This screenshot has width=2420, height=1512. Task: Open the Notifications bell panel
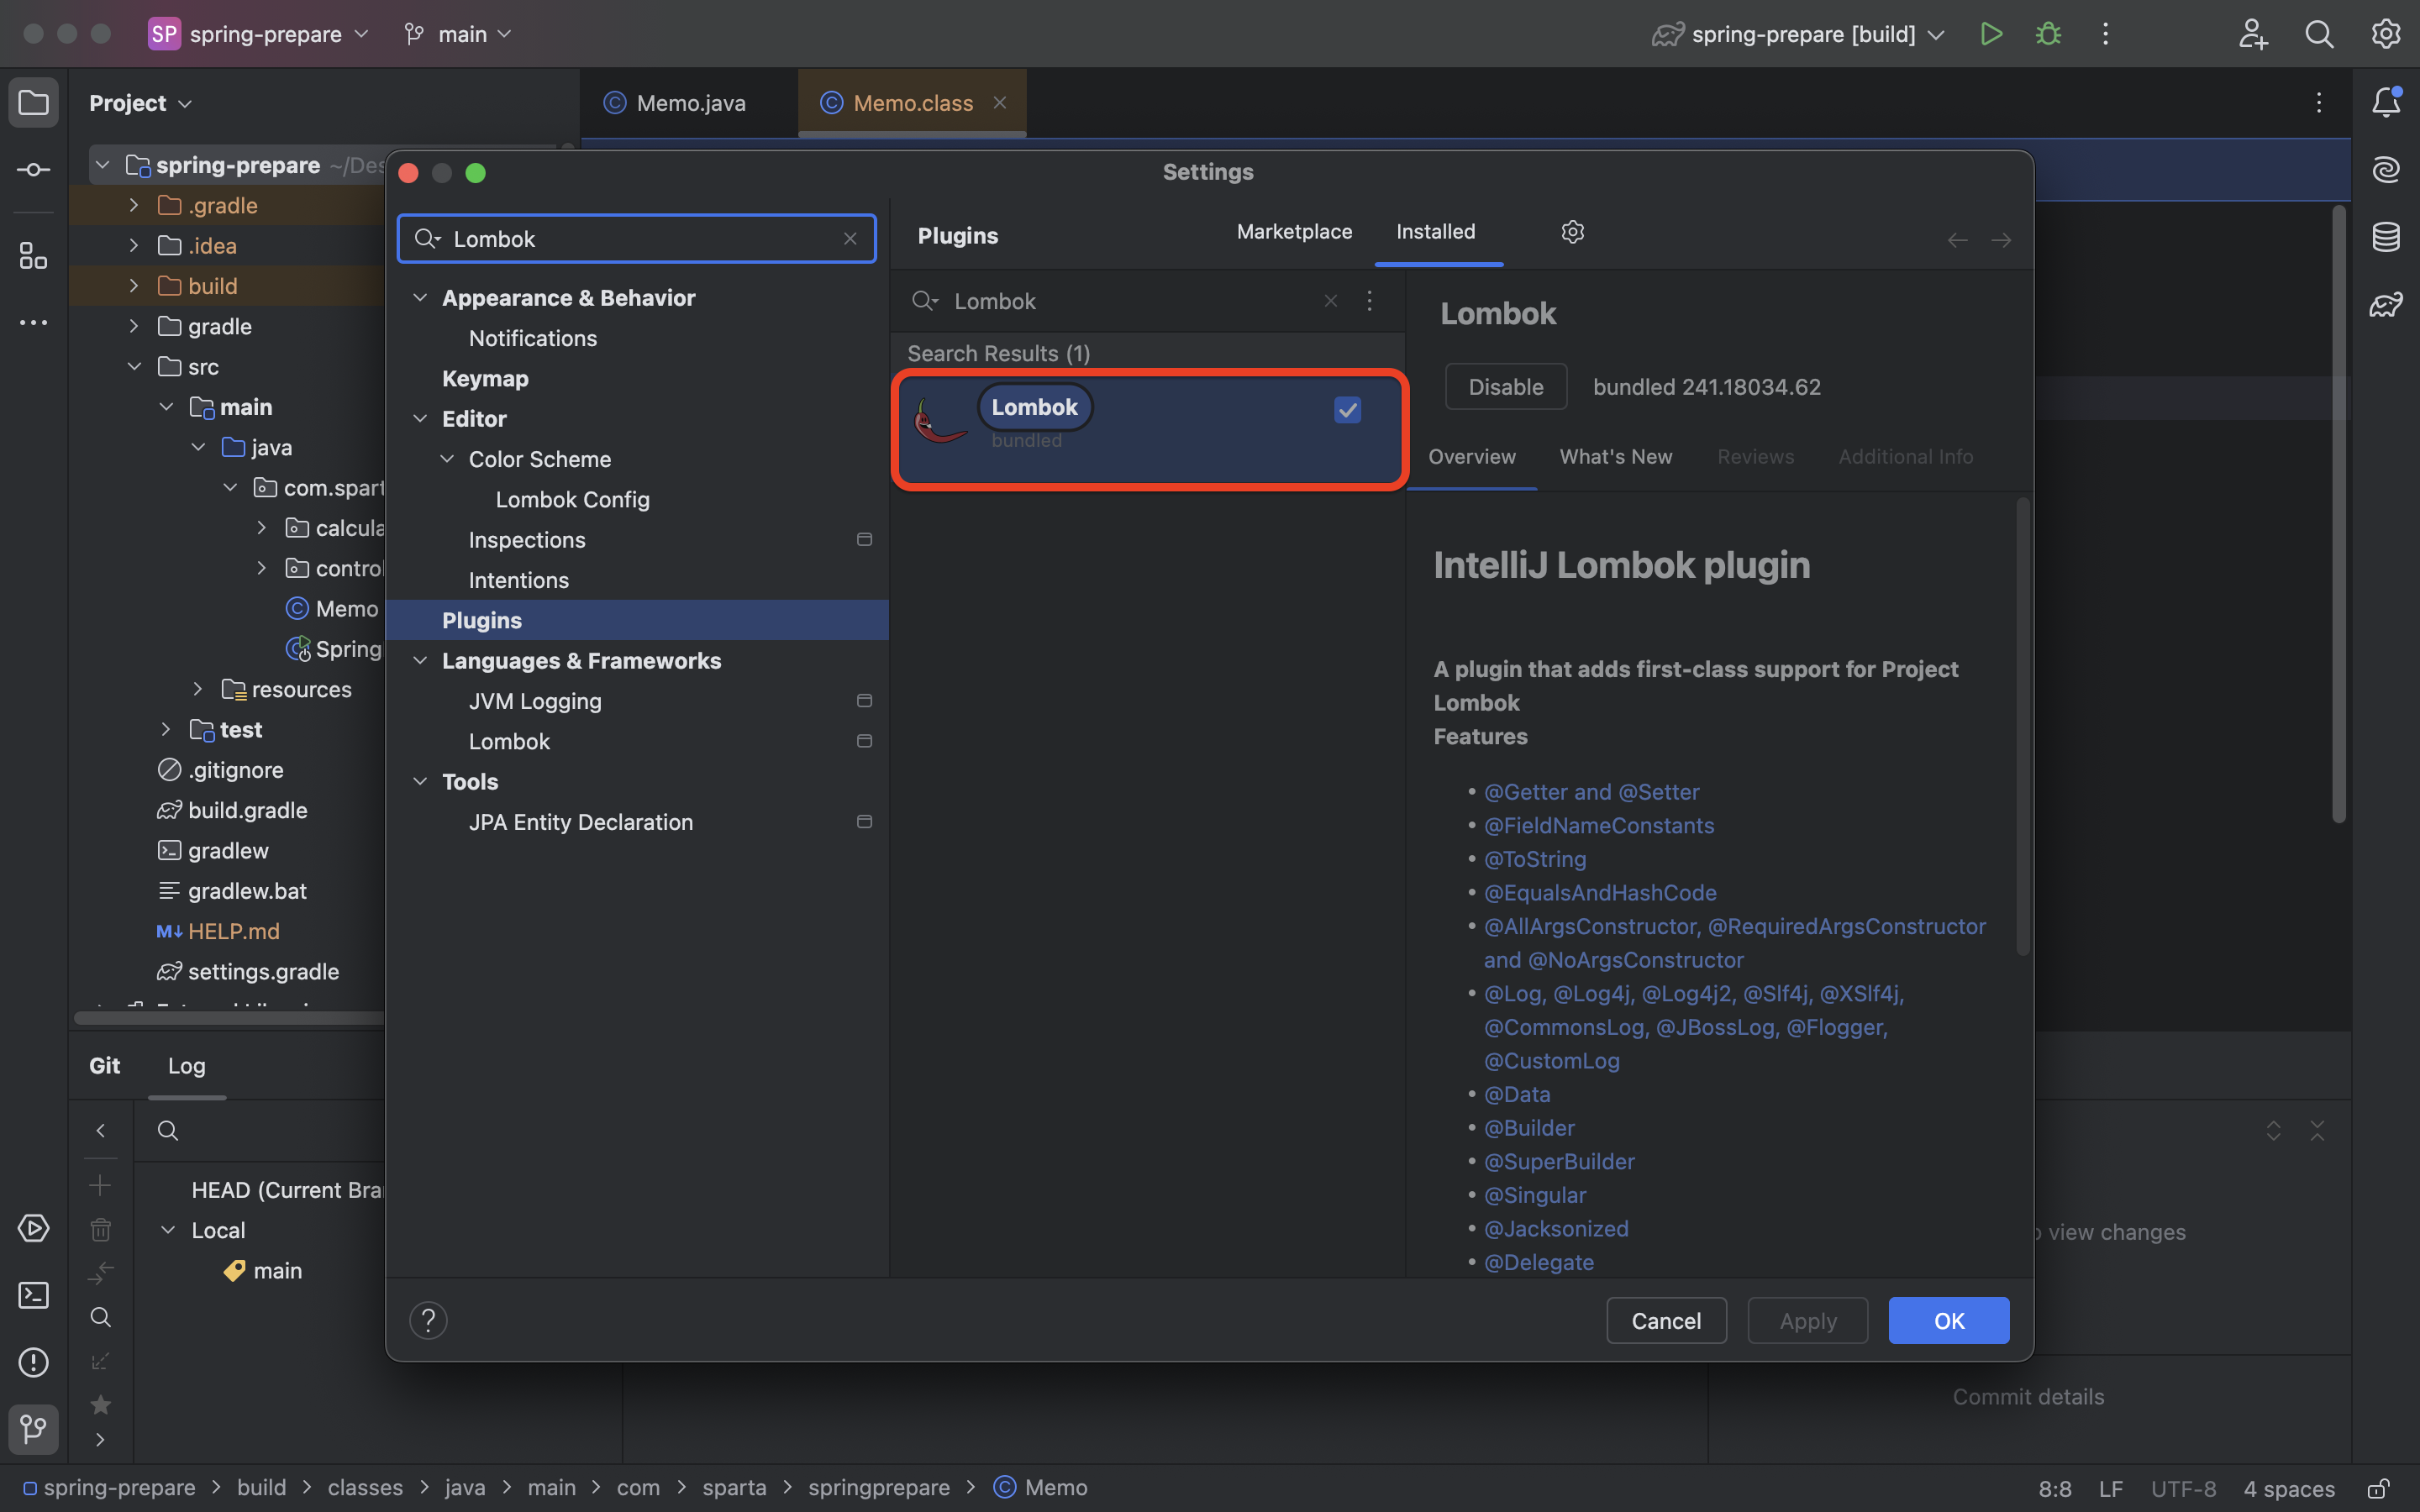[2386, 102]
